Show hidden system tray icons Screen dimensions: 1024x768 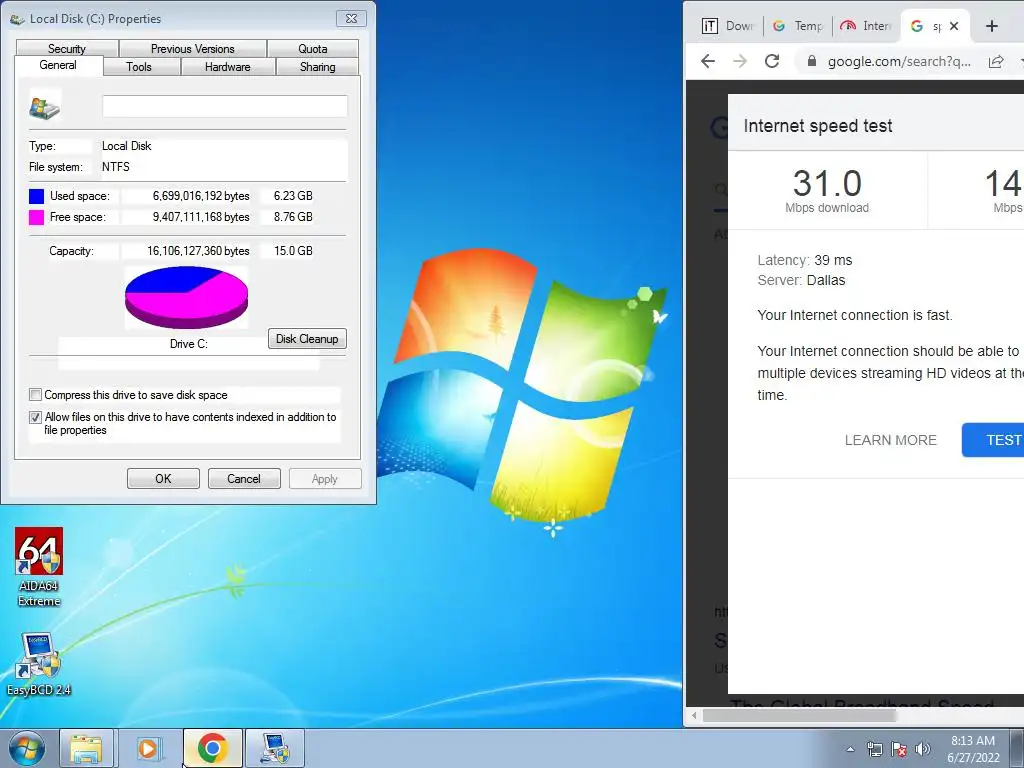pos(850,749)
